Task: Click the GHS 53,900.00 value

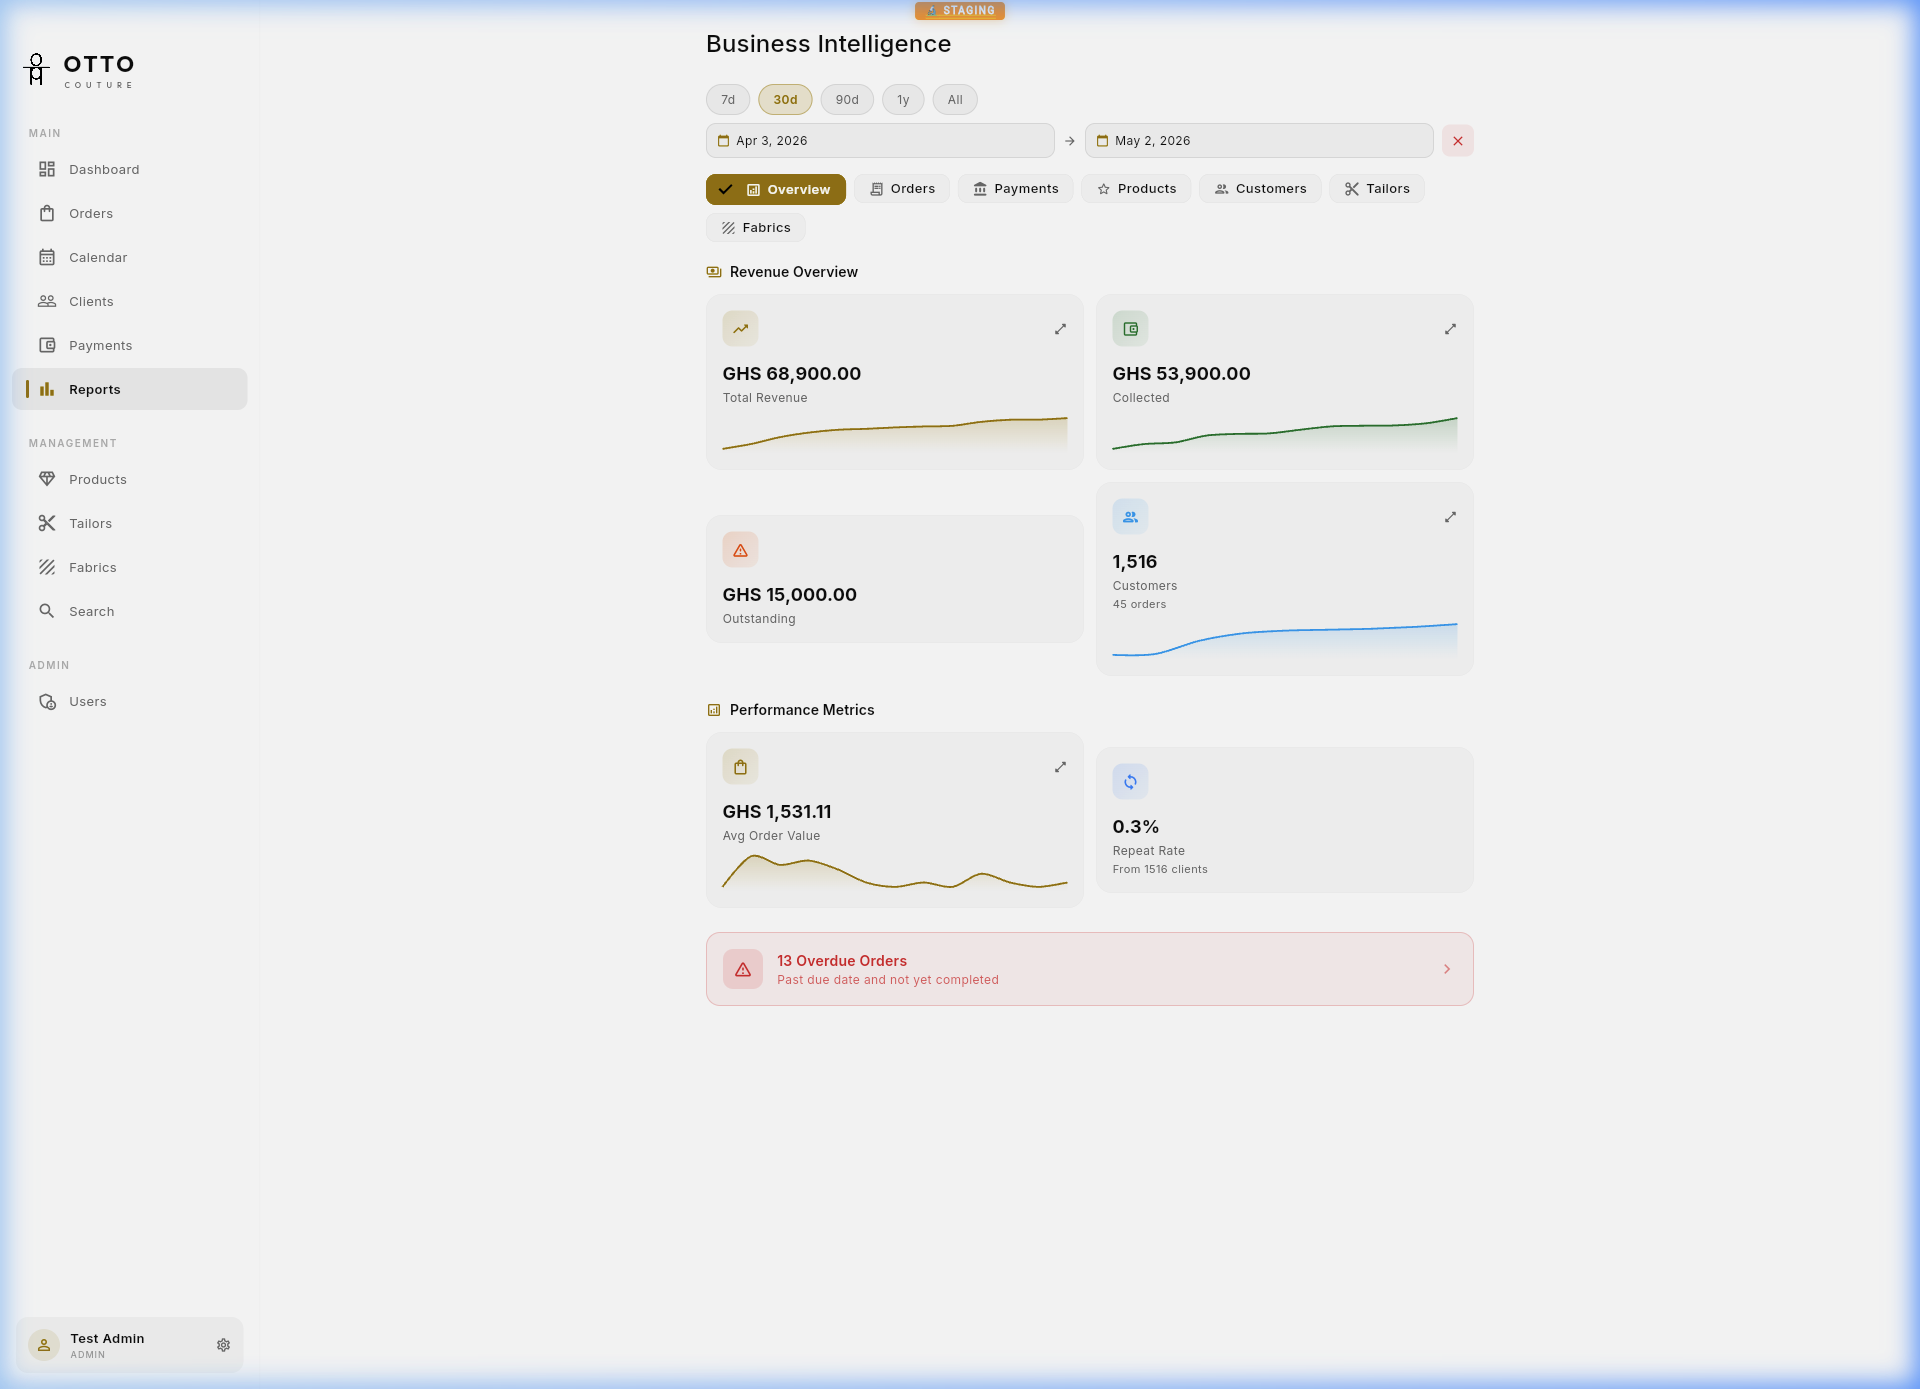Action: click(x=1181, y=374)
